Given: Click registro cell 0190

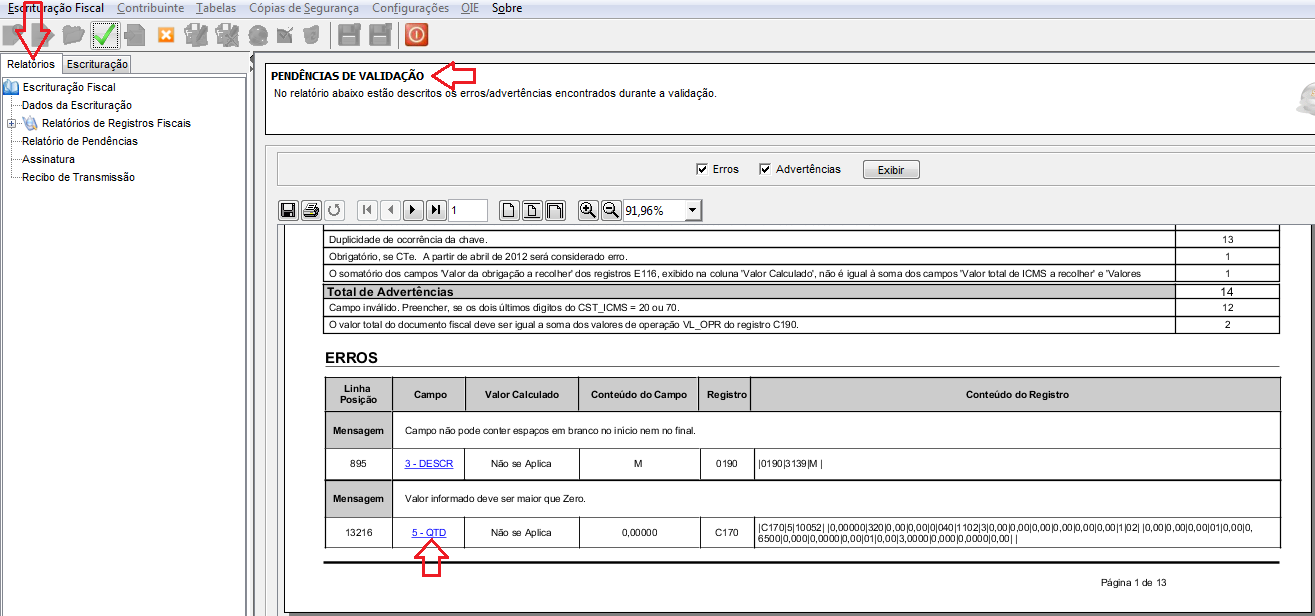Looking at the screenshot, I should (x=725, y=464).
